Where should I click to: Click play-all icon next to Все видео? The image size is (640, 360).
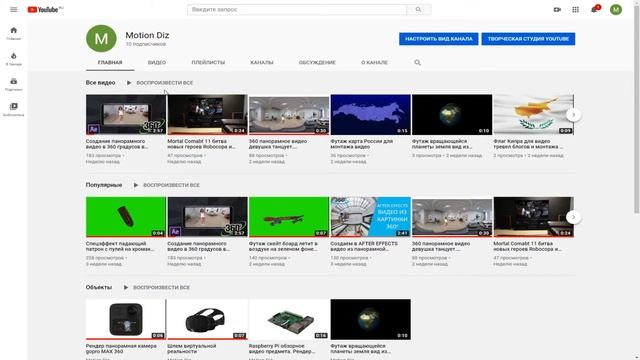(129, 83)
